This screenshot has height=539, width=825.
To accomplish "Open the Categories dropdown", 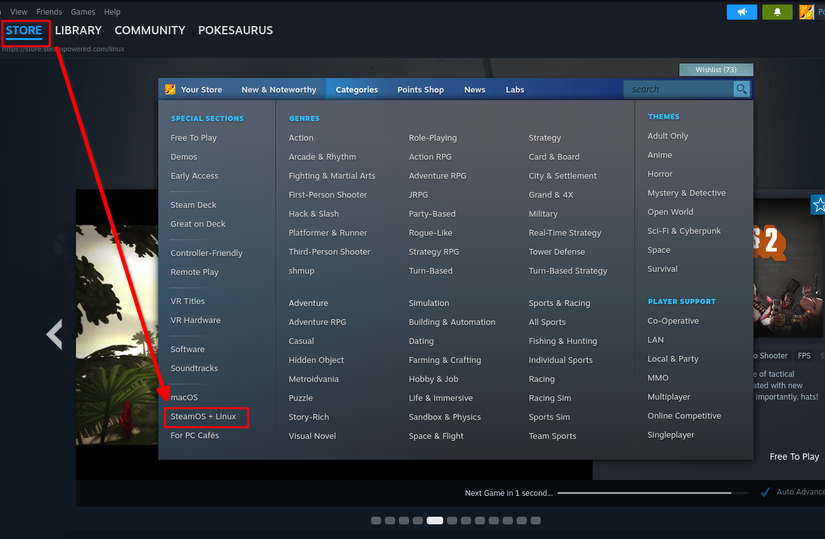I will click(357, 89).
